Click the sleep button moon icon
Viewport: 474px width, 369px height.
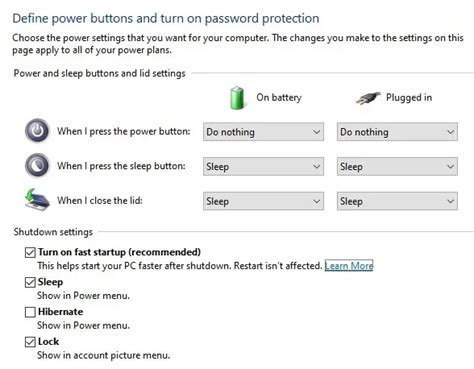click(x=37, y=165)
